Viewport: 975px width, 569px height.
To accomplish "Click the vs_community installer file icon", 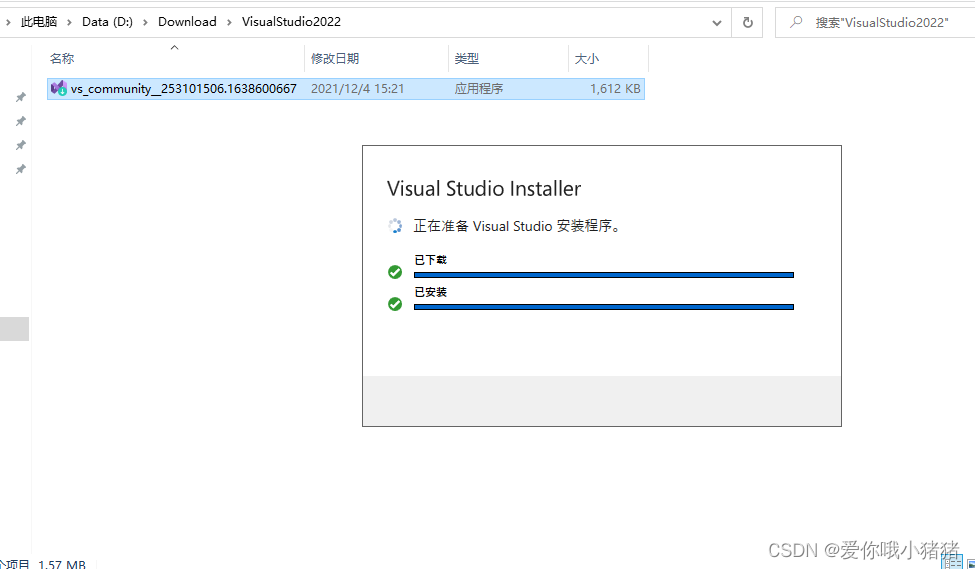I will click(59, 88).
